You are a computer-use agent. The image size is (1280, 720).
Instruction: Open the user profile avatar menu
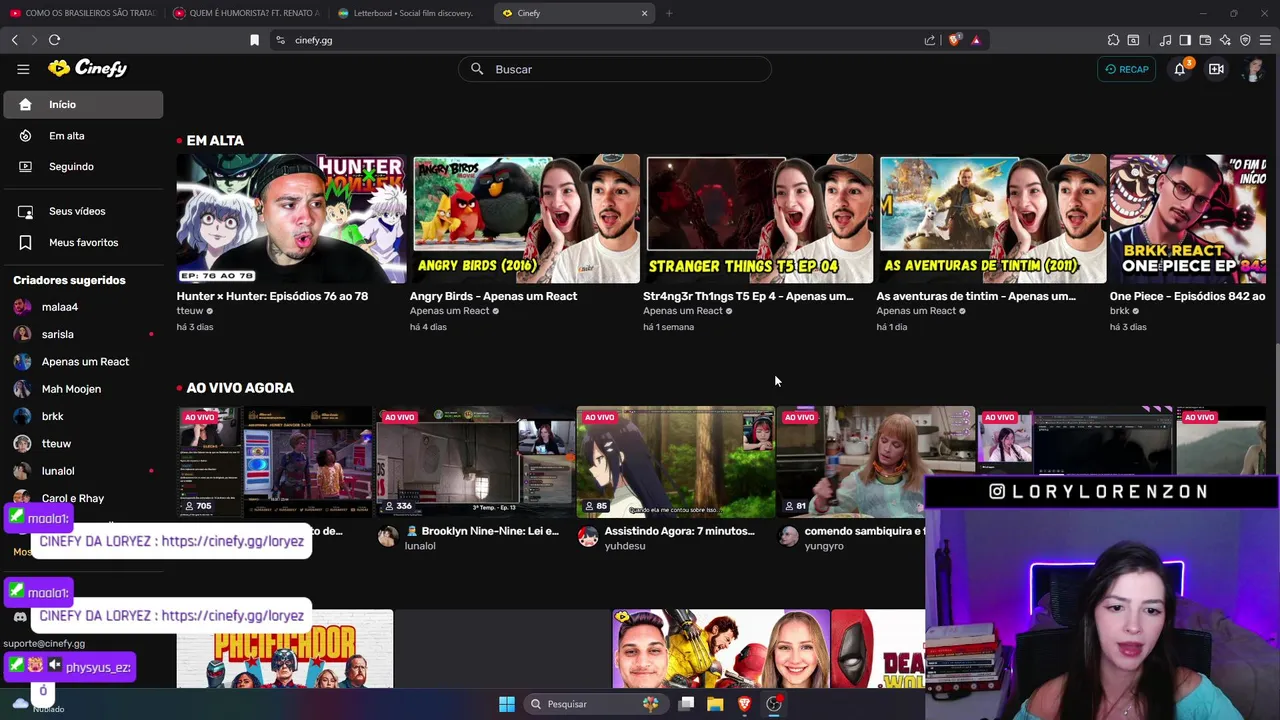1253,69
